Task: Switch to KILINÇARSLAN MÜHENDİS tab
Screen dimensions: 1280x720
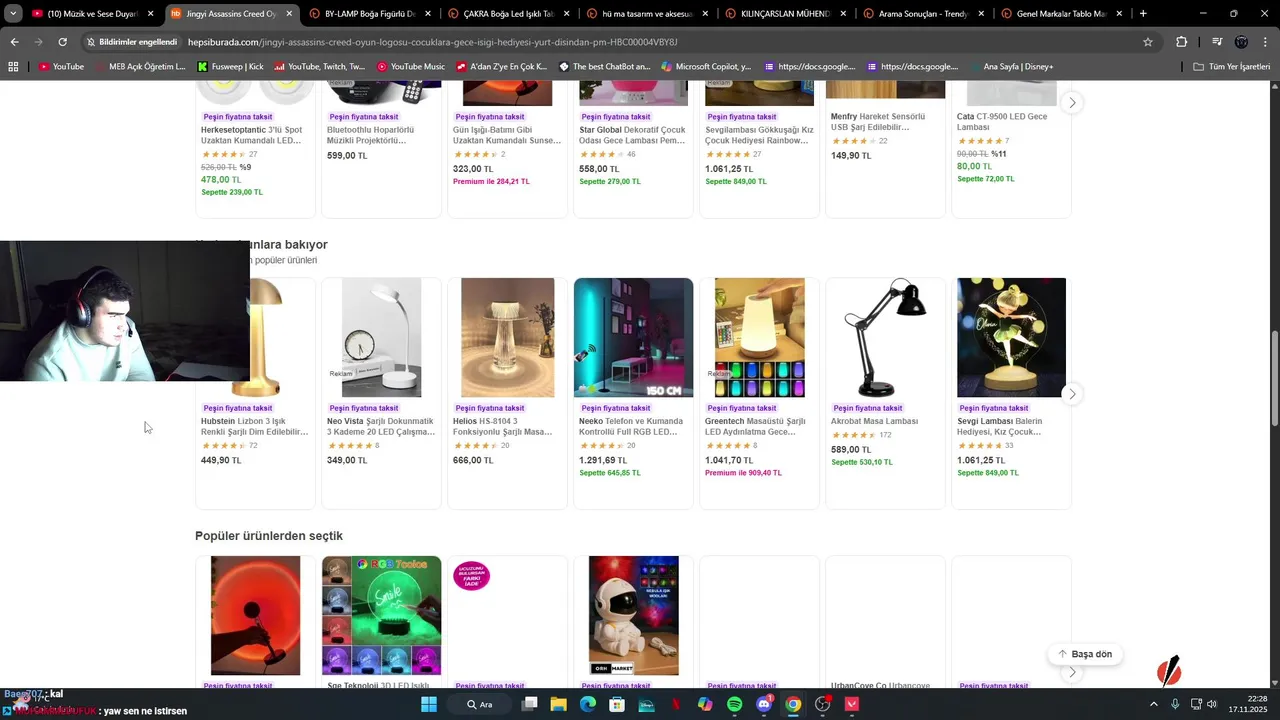Action: pos(784,14)
